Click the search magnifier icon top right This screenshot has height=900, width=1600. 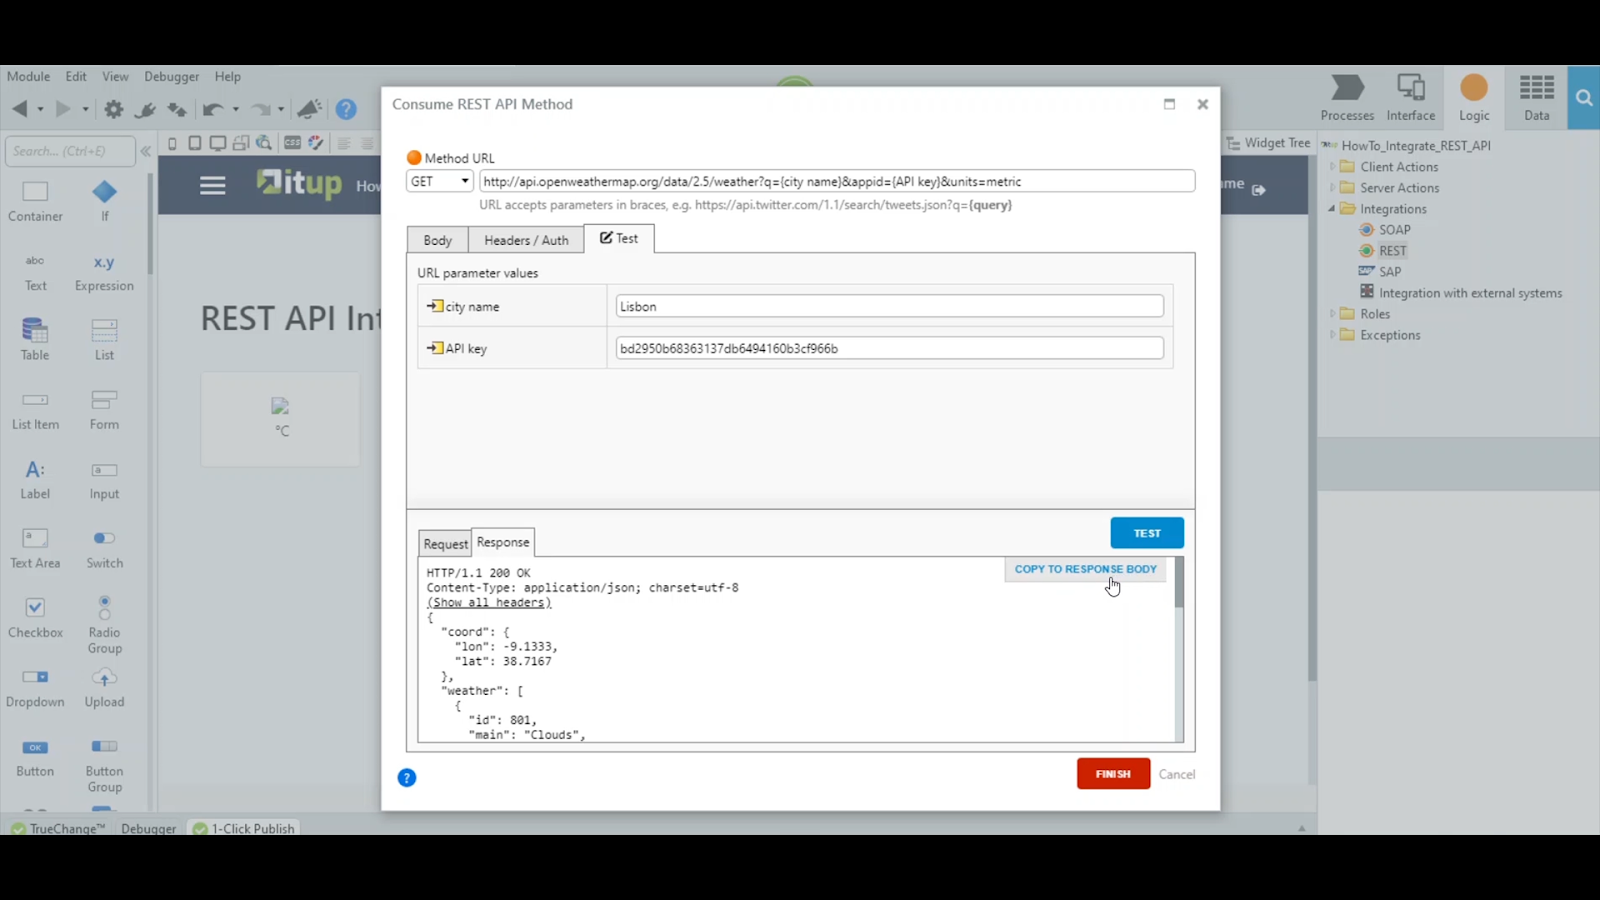[1584, 98]
